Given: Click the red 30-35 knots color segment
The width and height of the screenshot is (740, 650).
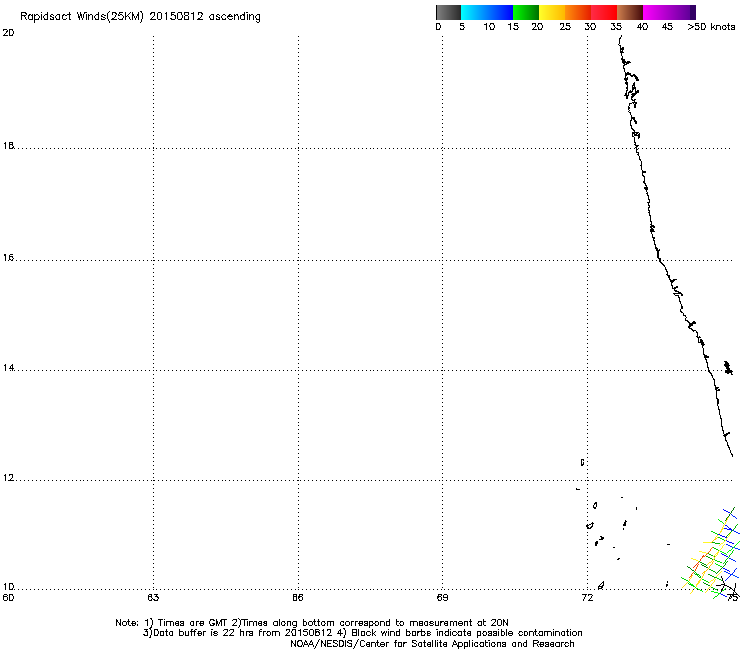Looking at the screenshot, I should pyautogui.click(x=604, y=12).
